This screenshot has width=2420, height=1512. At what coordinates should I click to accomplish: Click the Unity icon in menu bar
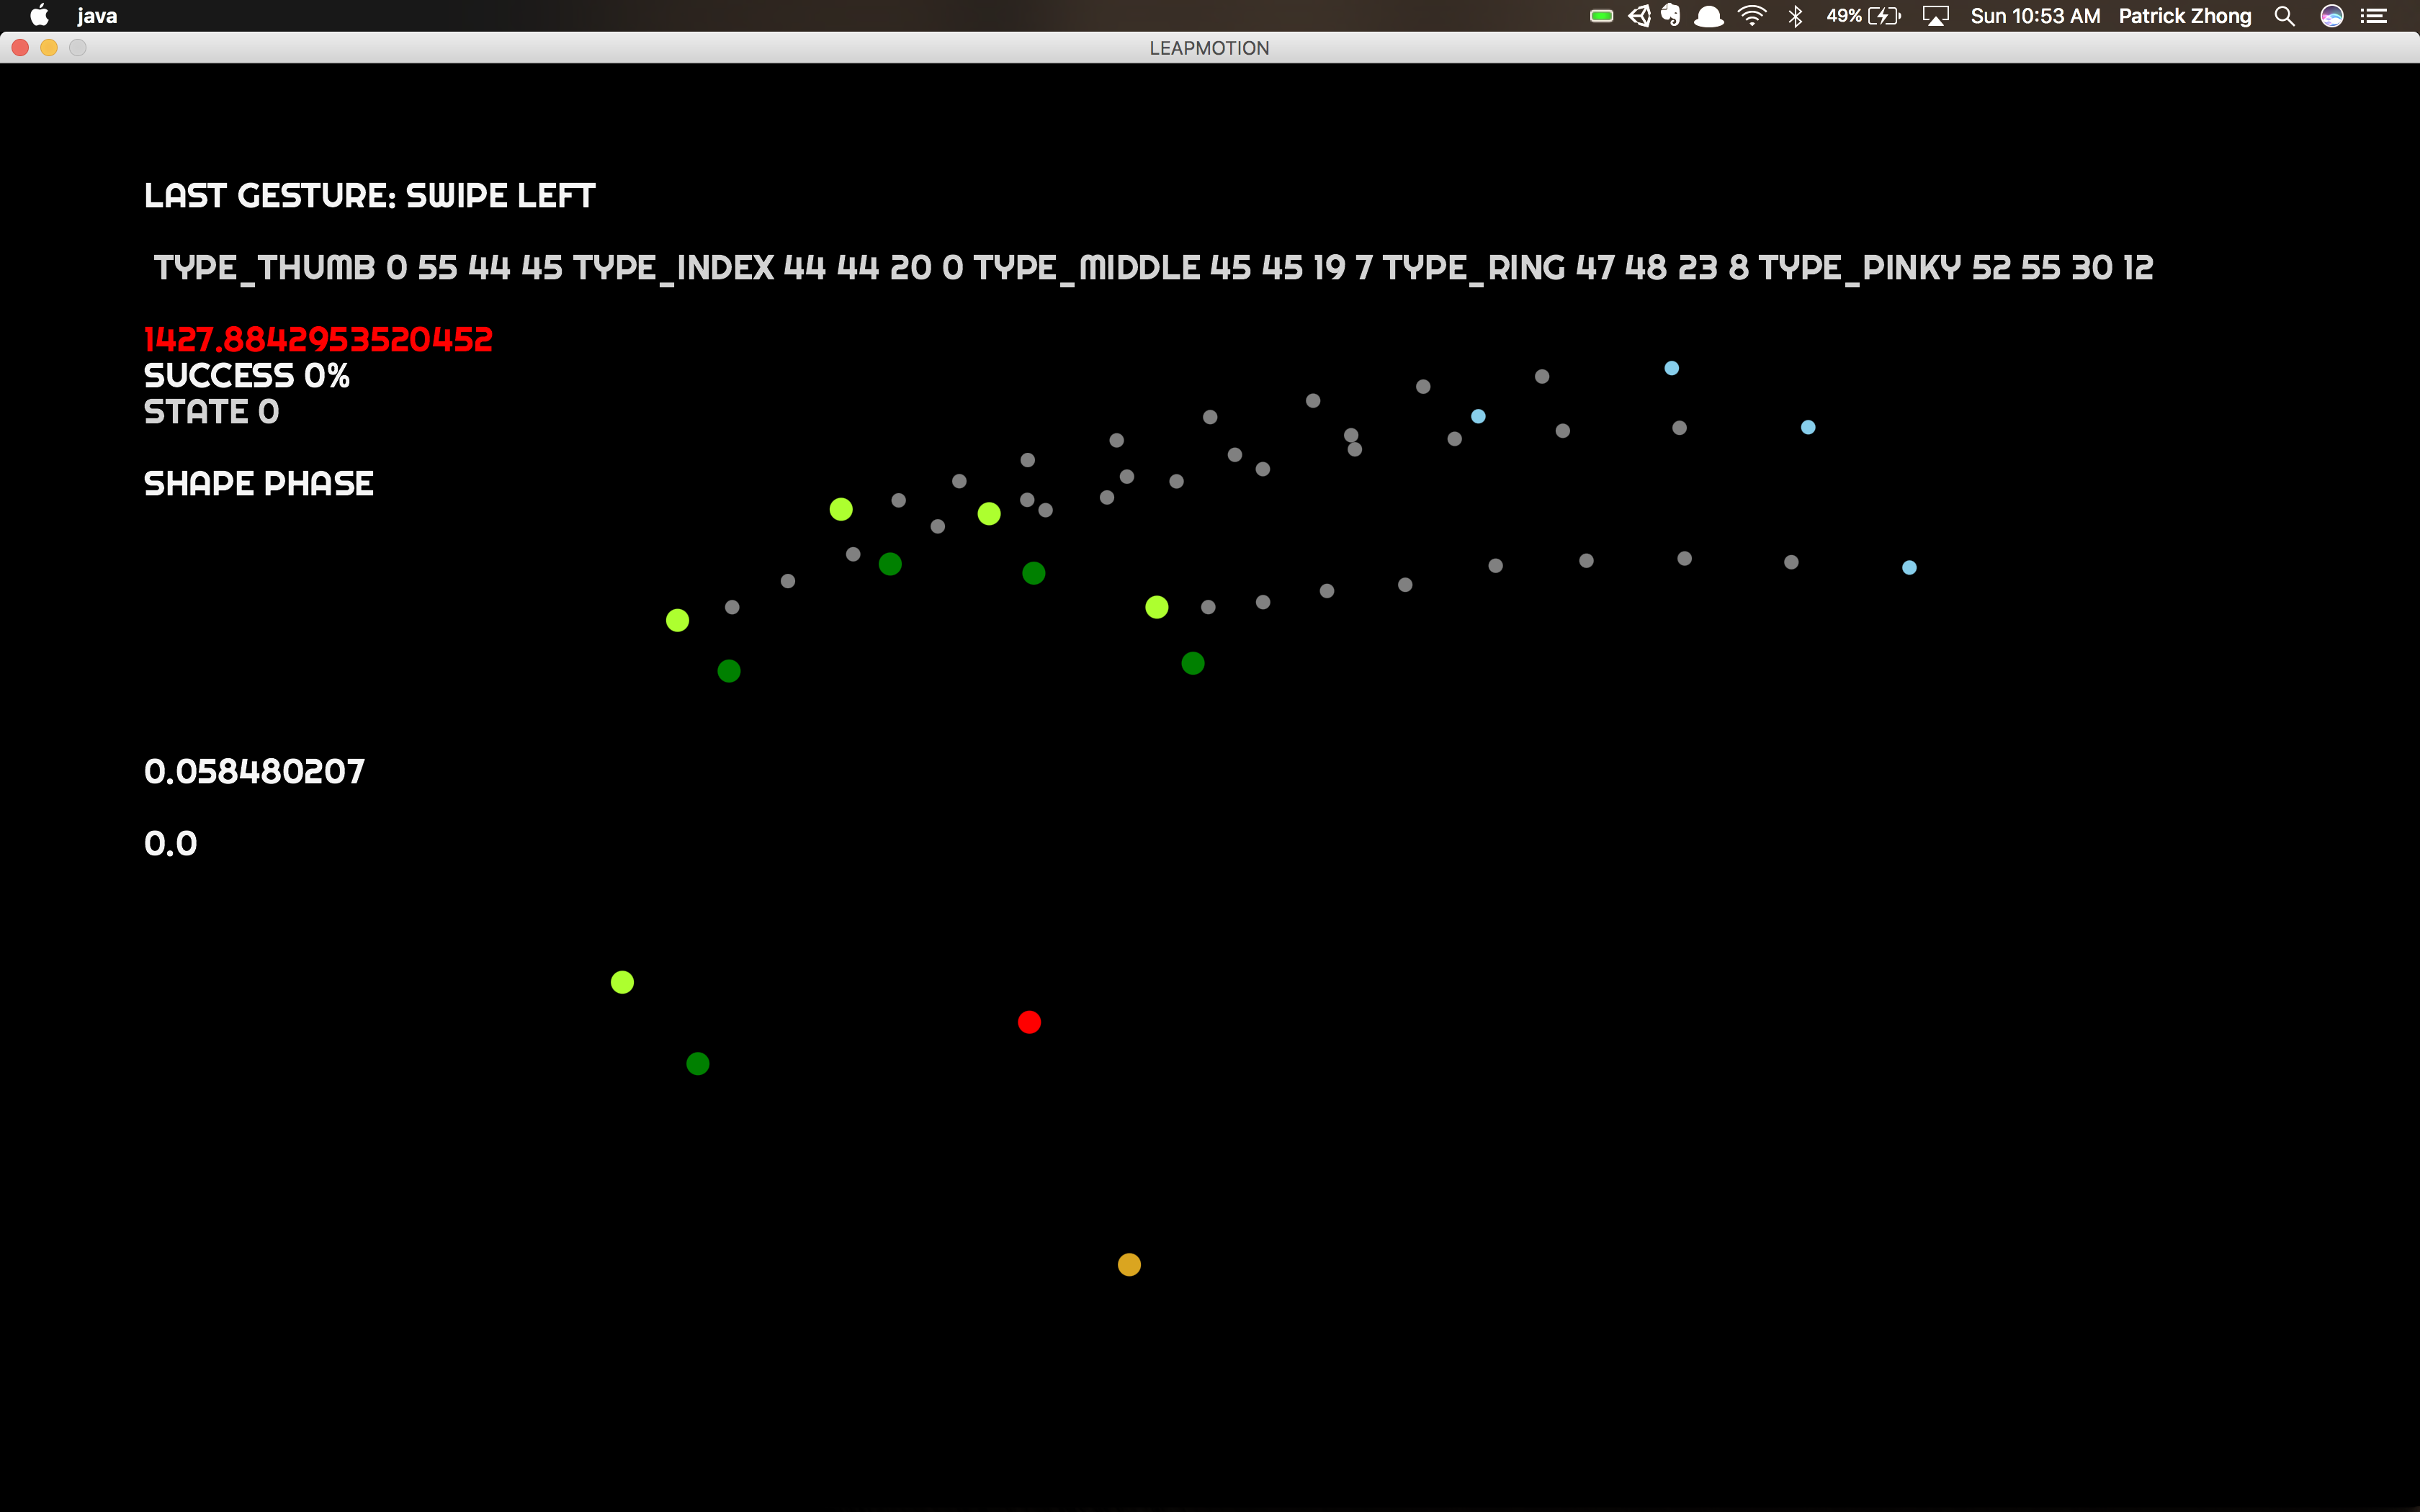pos(1639,16)
